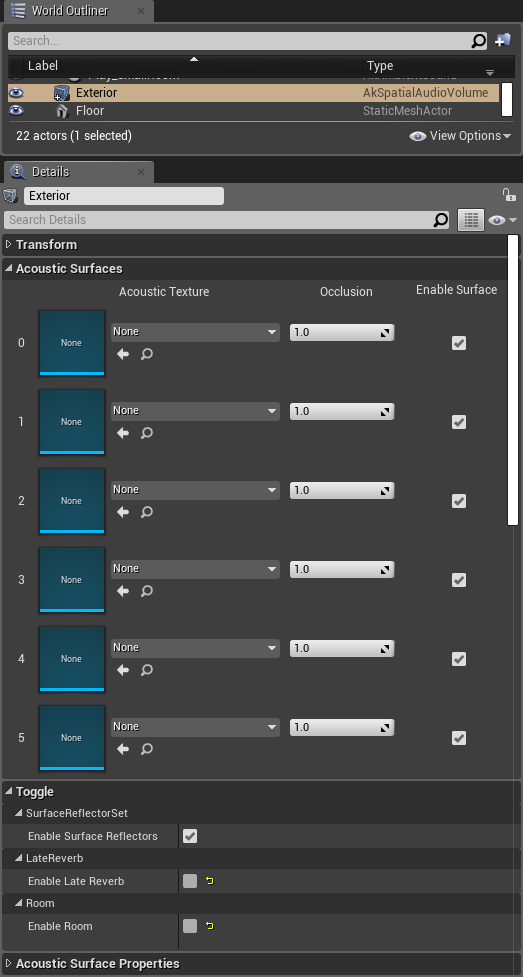Check Enable Room
Viewport: 523px width, 977px height.
pyautogui.click(x=190, y=926)
